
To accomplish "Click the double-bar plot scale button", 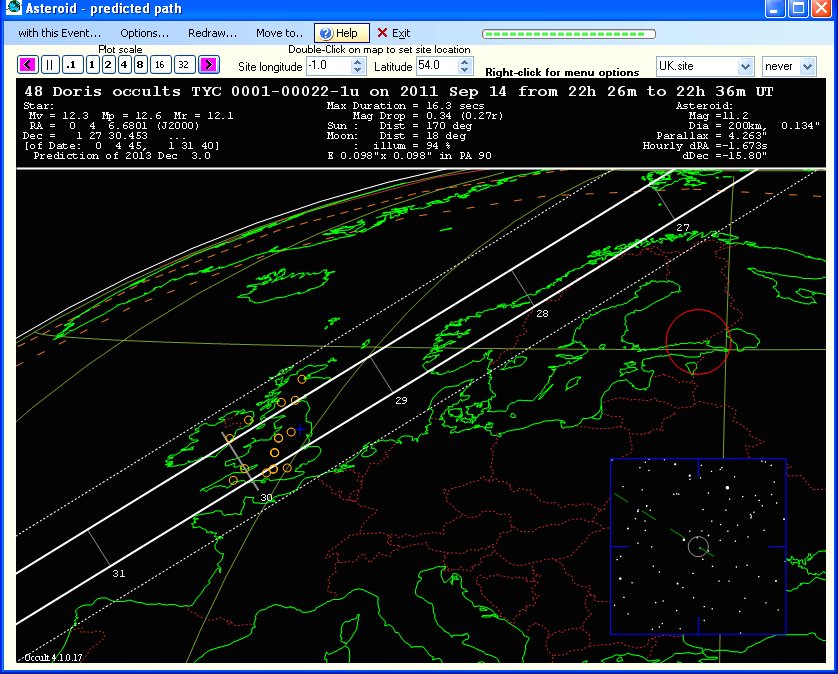I will (x=50, y=65).
